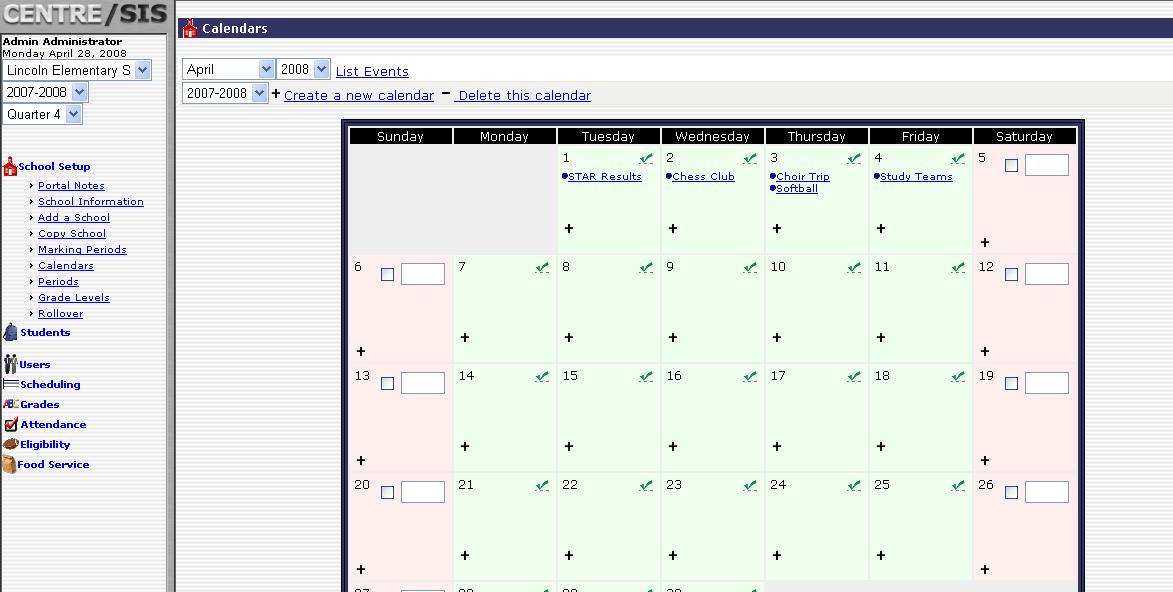Open the month dropdown showing April
Image resolution: width=1173 pixels, height=592 pixels.
[x=228, y=69]
